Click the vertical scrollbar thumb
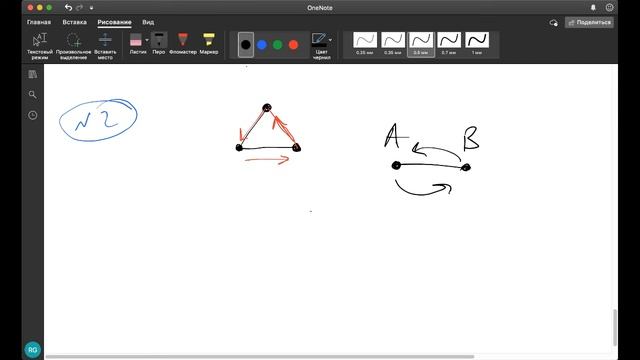Image resolution: width=640 pixels, height=360 pixels. [x=615, y=327]
